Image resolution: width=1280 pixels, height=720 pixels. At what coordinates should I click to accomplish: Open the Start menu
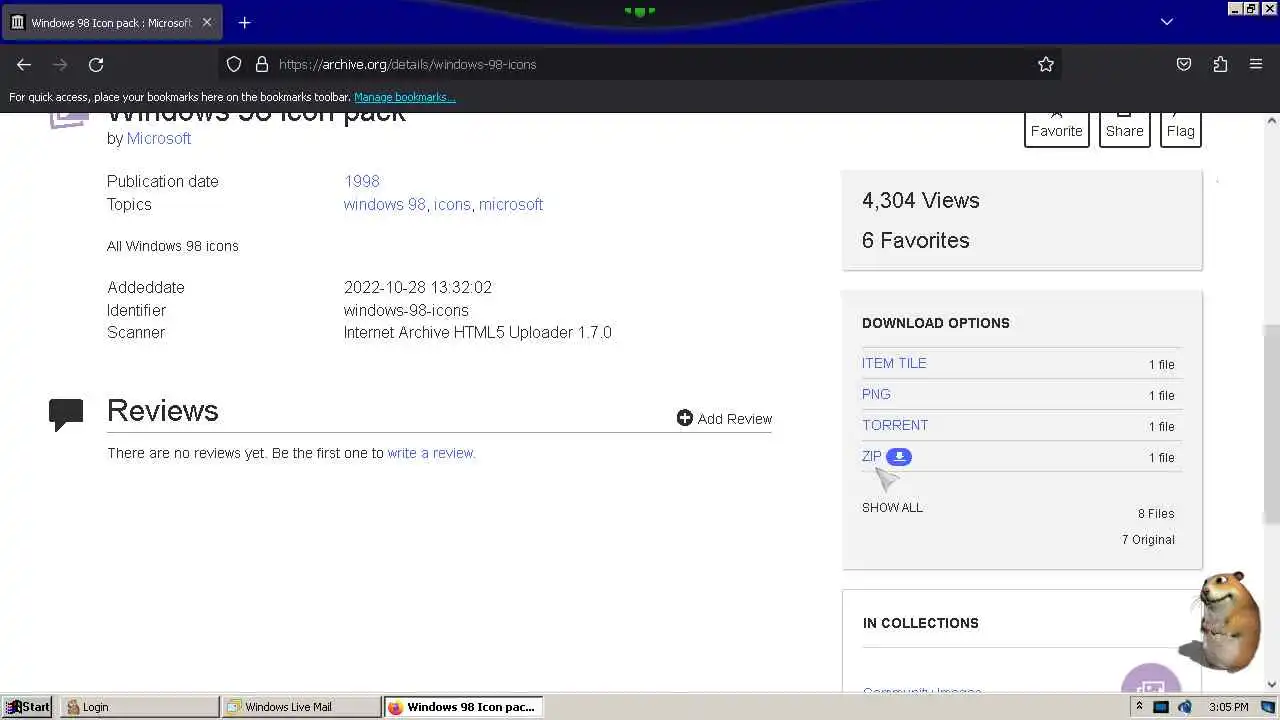[x=28, y=707]
